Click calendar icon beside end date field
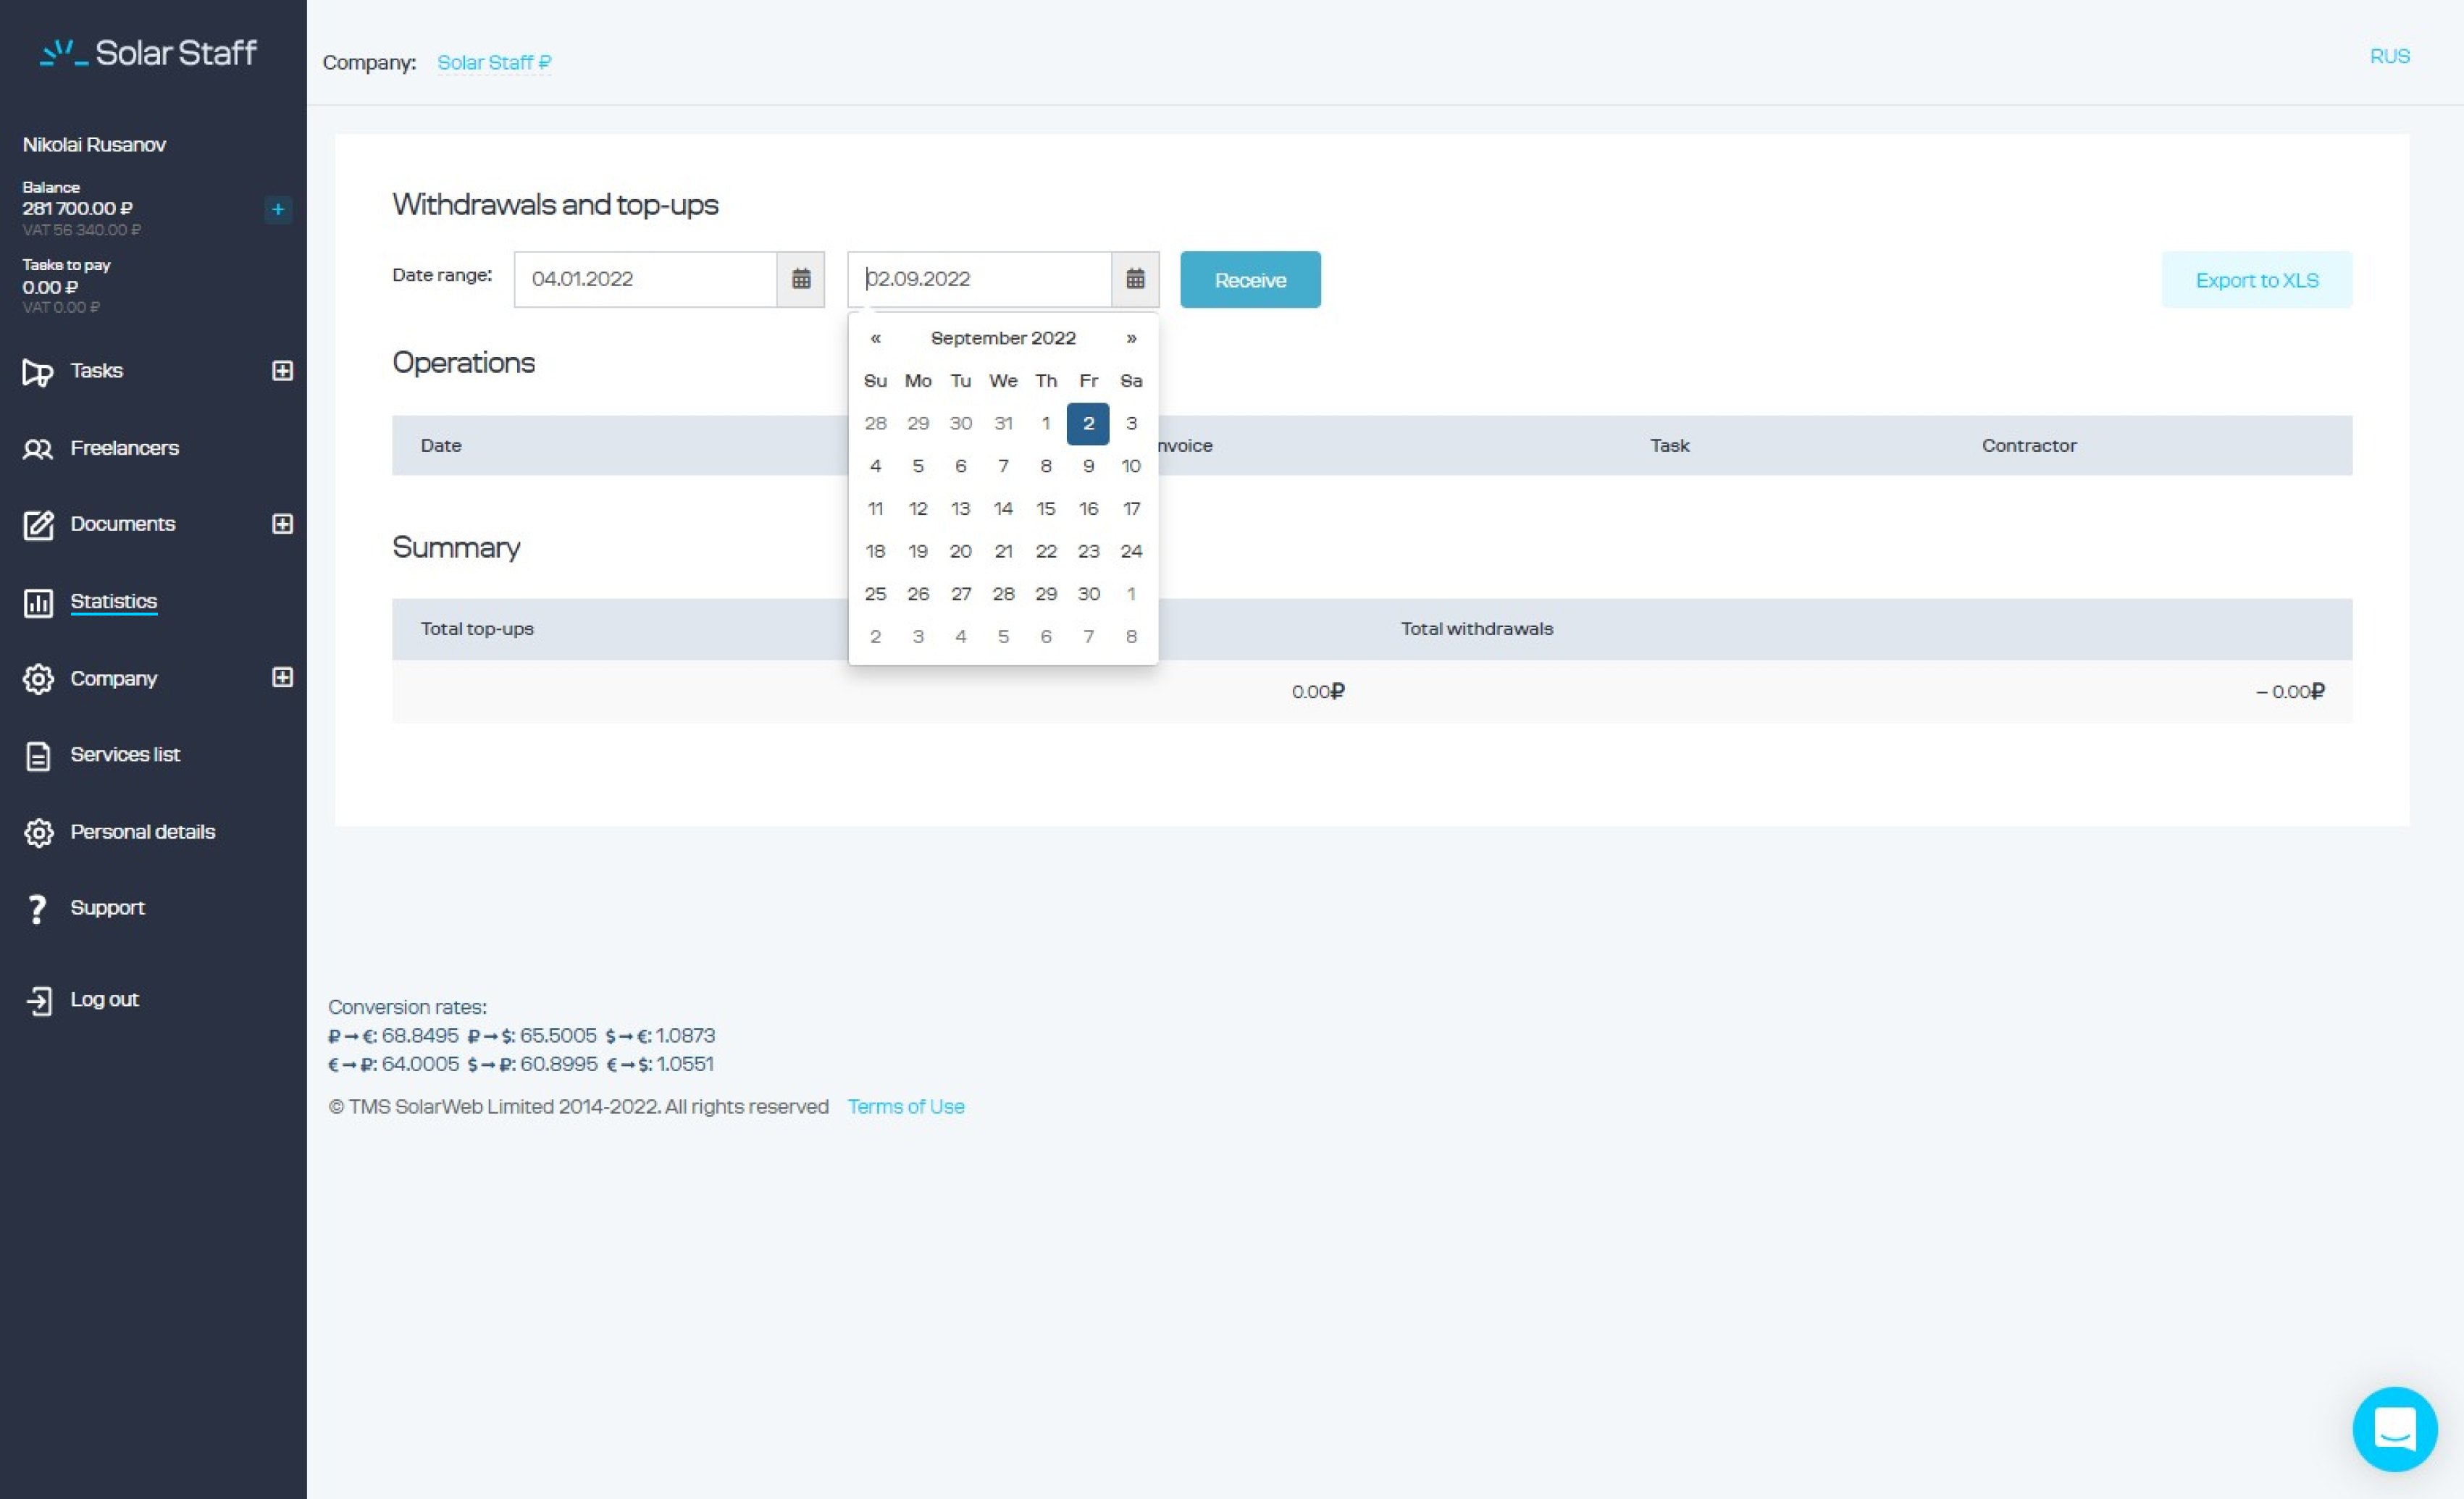Image resolution: width=2464 pixels, height=1499 pixels. (x=1134, y=279)
